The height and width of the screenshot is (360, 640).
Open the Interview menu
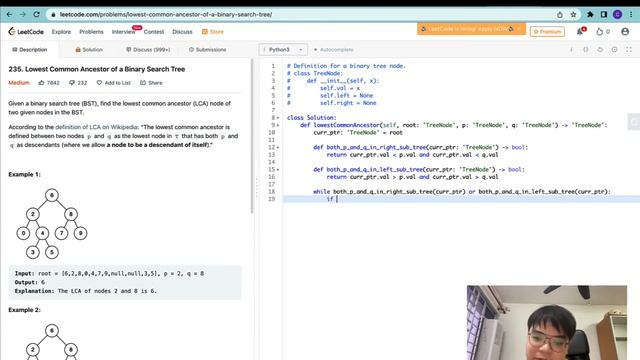tap(123, 31)
